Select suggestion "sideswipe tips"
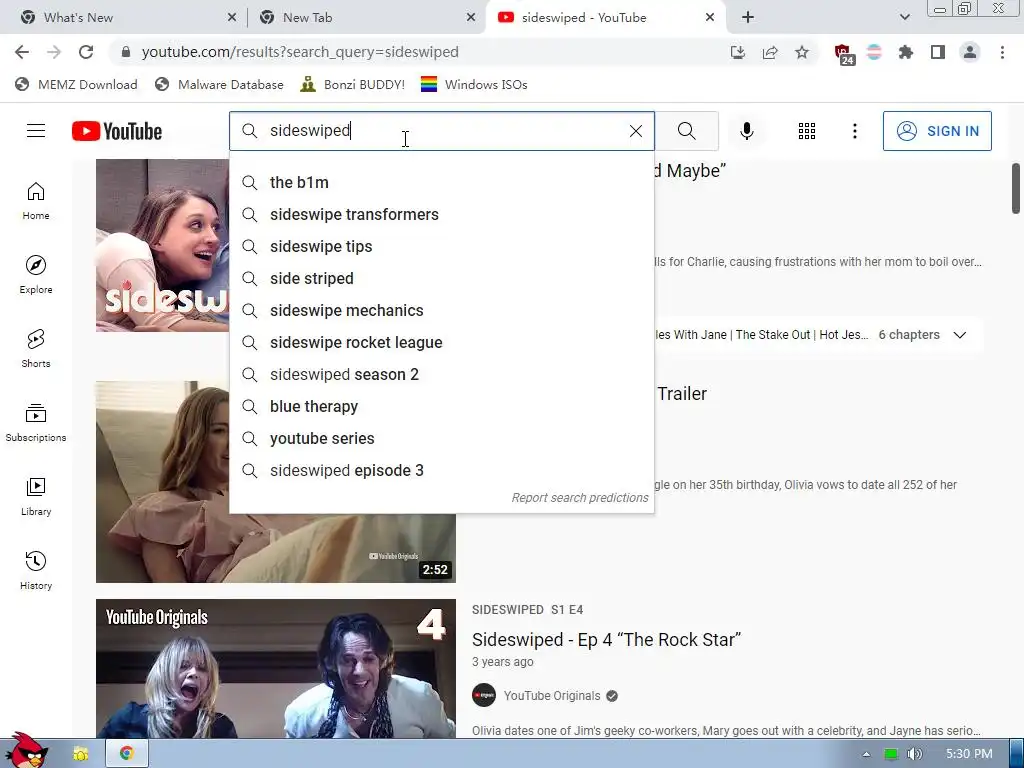 point(441,246)
